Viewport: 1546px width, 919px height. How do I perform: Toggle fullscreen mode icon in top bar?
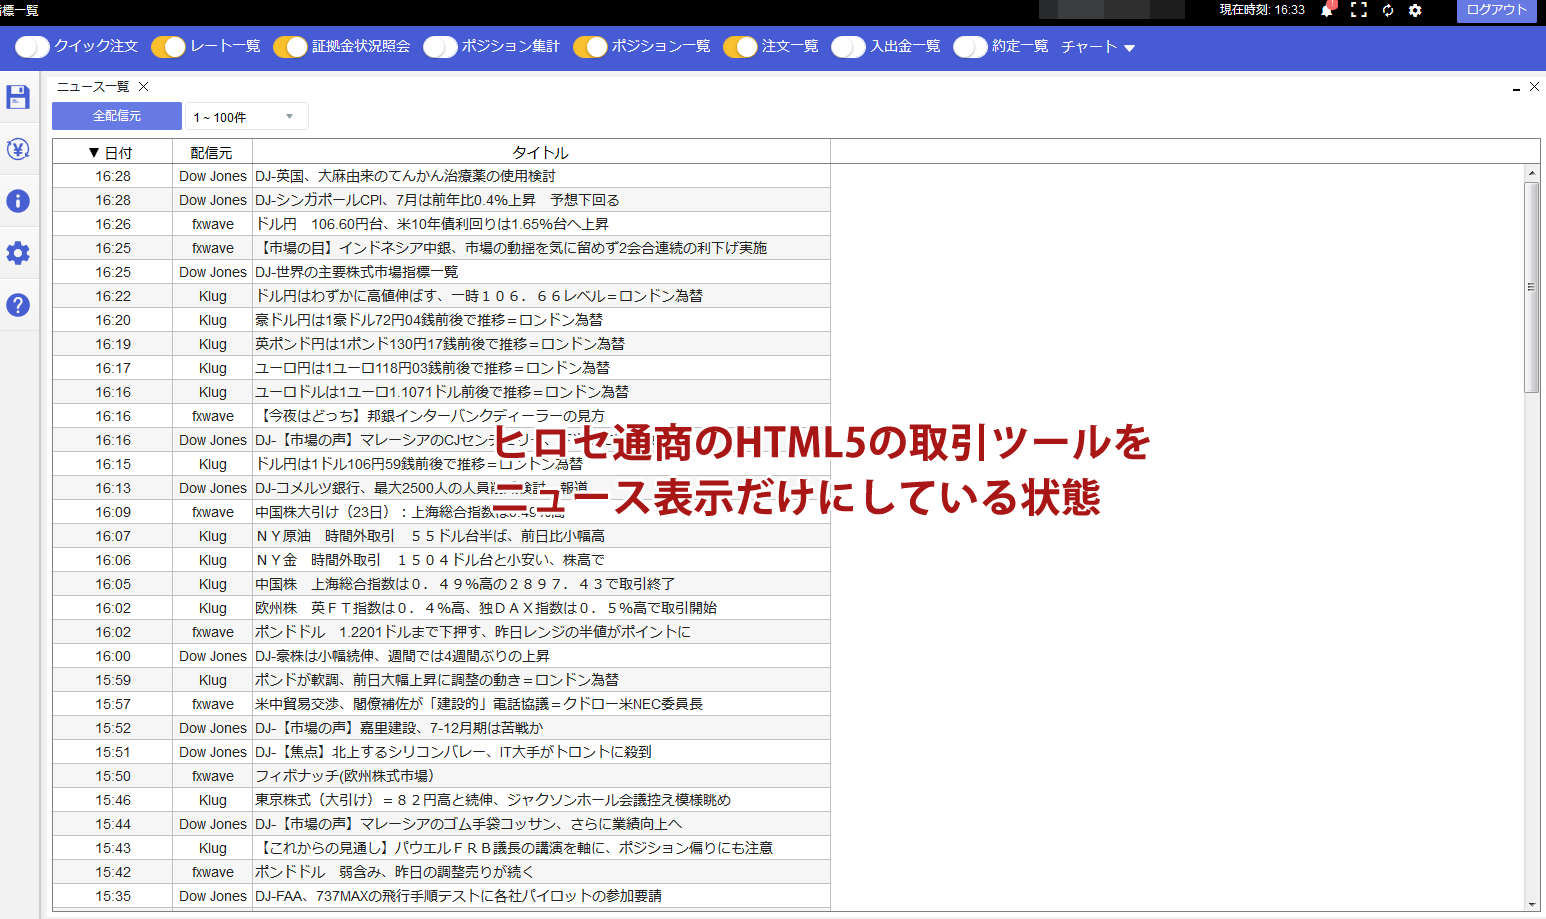[x=1358, y=10]
